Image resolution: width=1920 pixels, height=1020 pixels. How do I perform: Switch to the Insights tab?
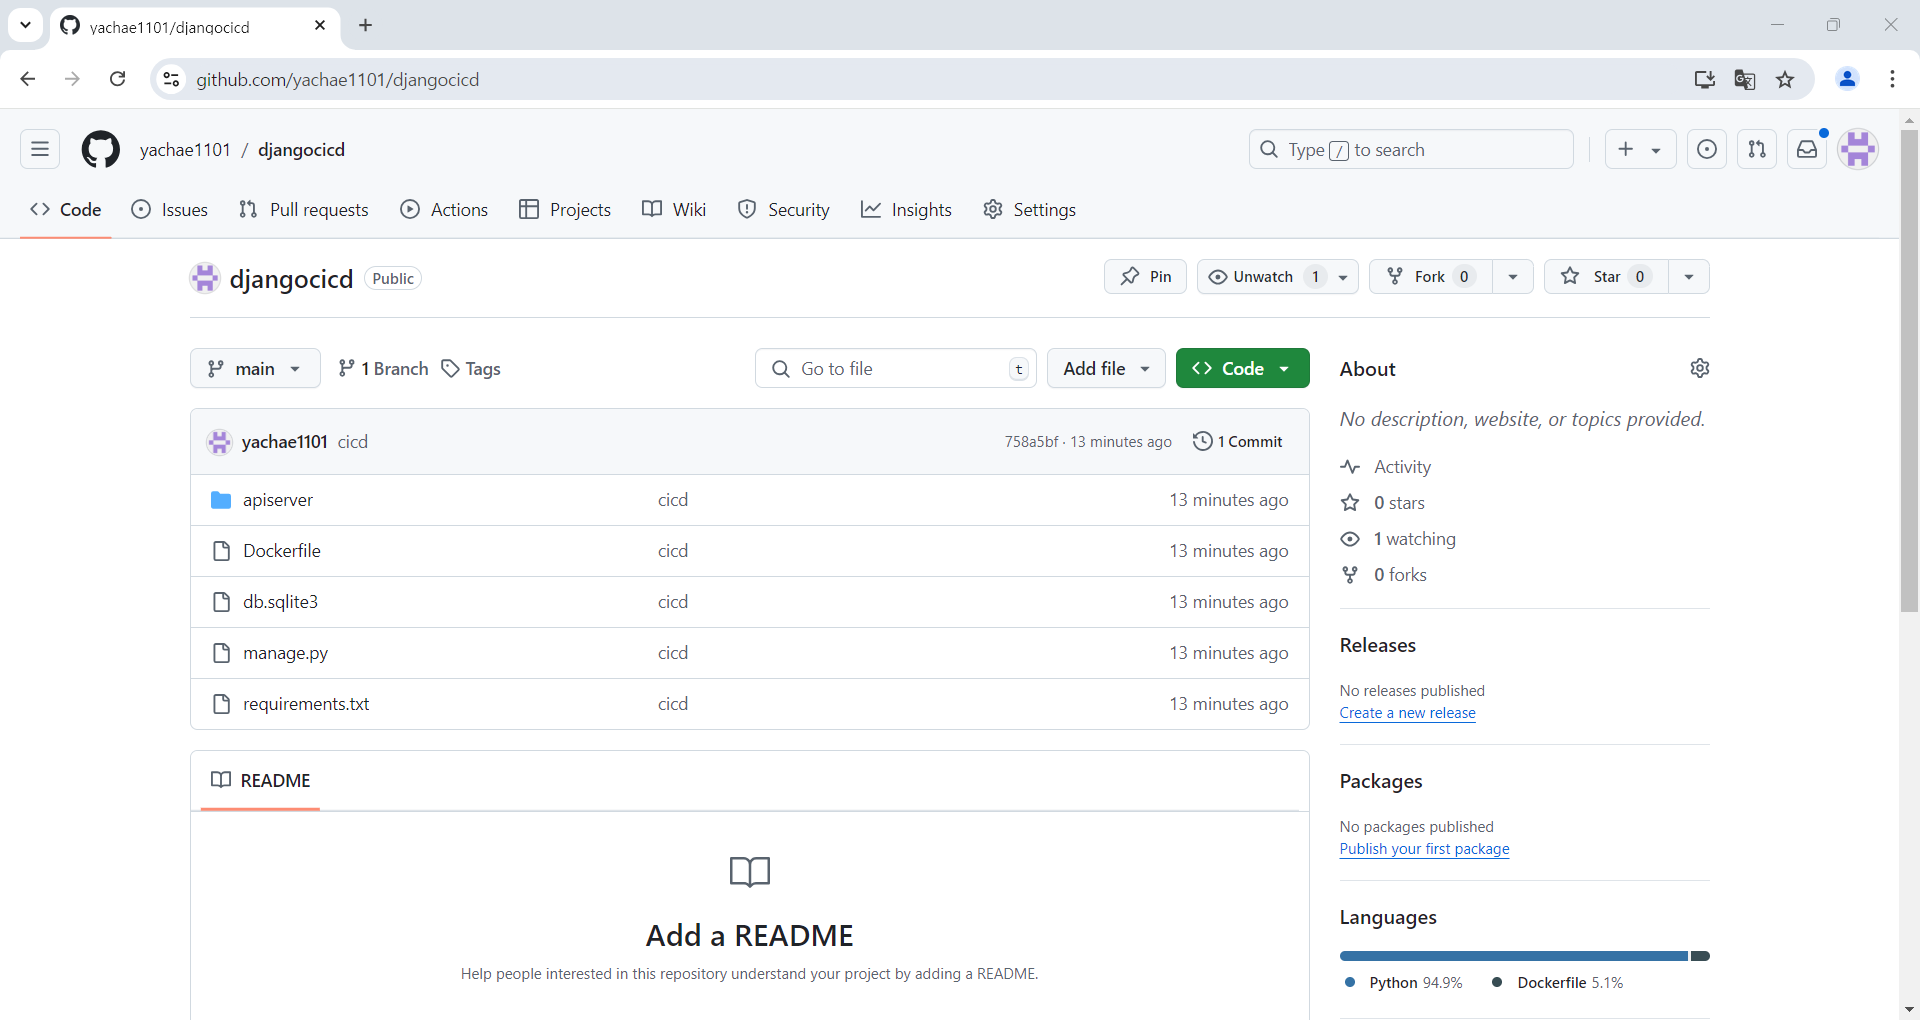(x=907, y=210)
